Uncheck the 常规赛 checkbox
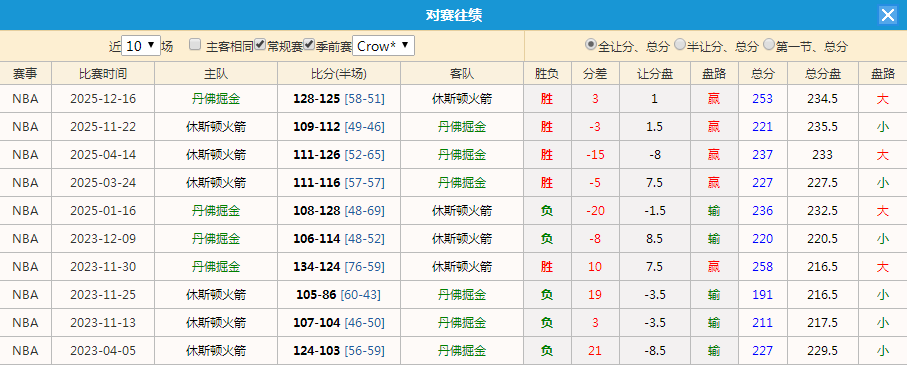Image resolution: width=907 pixels, height=367 pixels. click(x=260, y=45)
